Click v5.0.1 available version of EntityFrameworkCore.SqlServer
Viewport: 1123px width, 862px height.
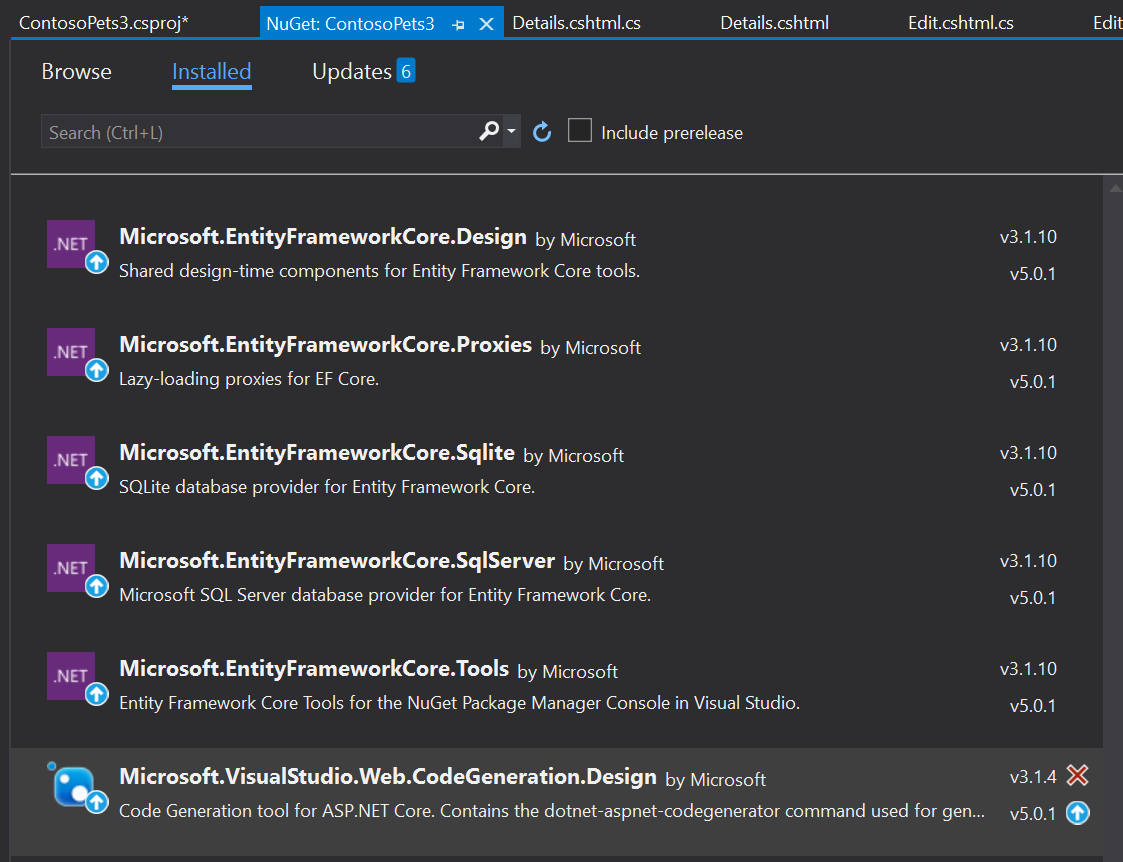coord(1033,598)
